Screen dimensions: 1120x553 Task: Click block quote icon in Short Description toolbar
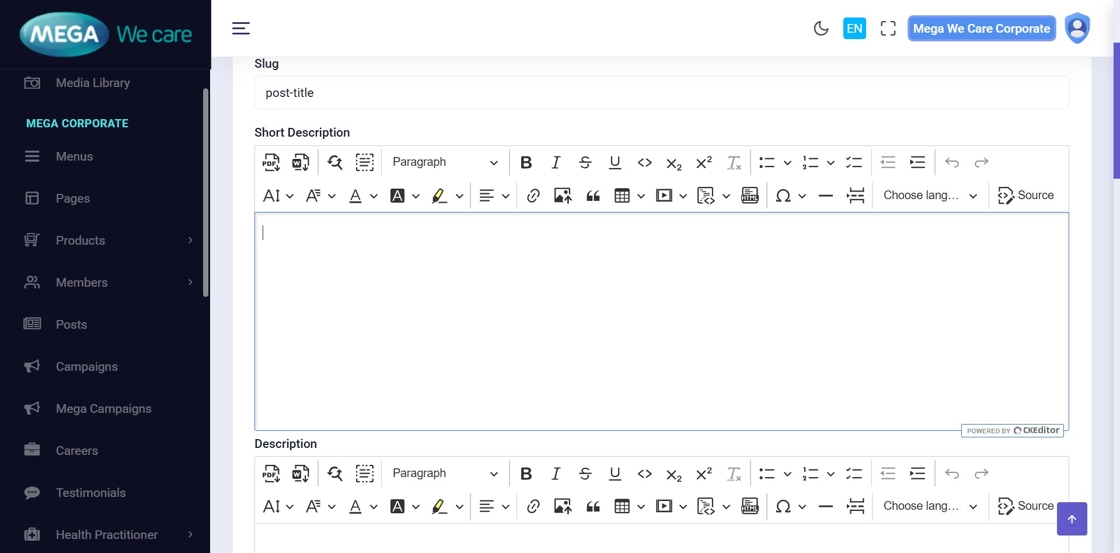[593, 196]
